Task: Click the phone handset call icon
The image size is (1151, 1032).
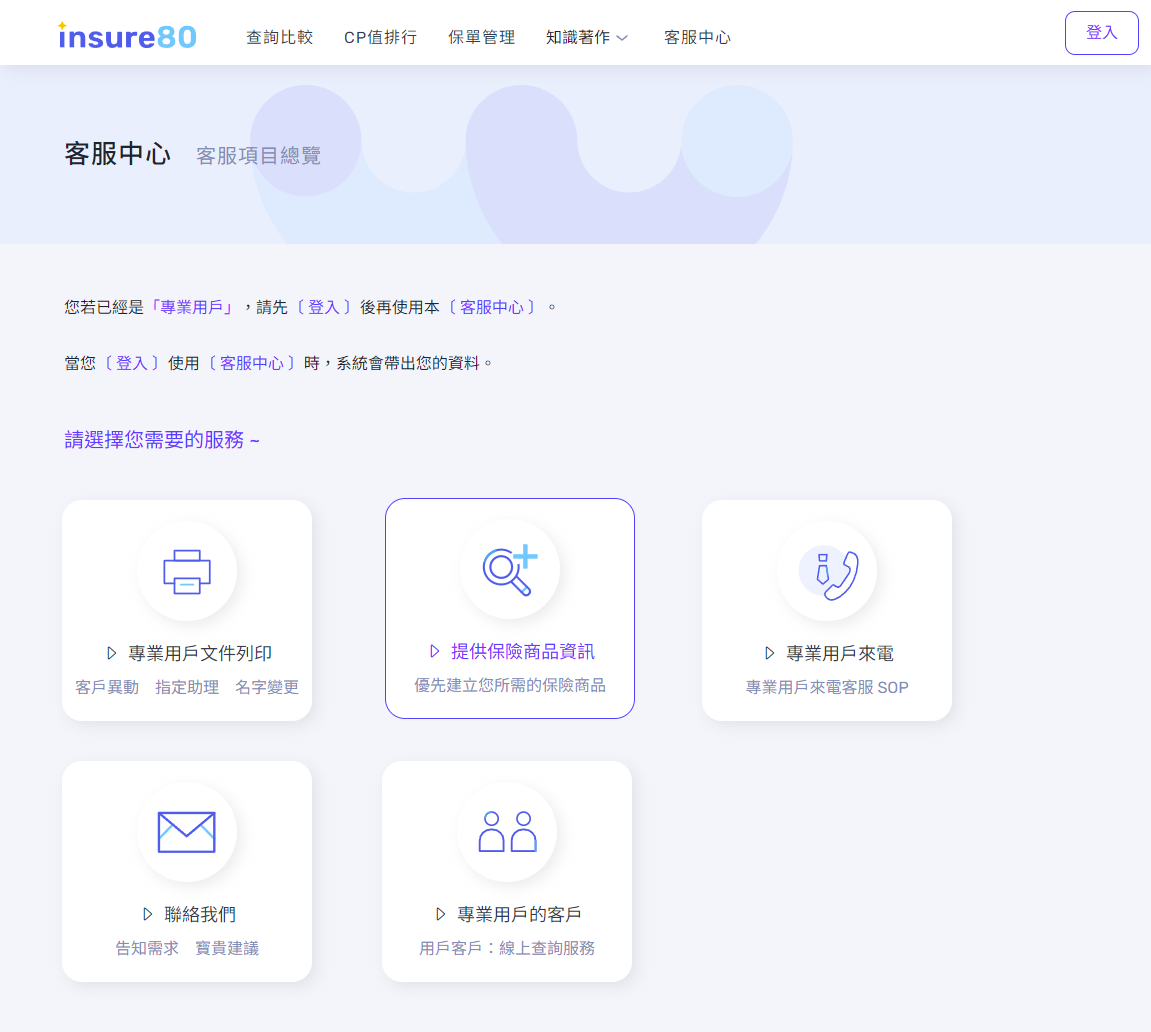Action: tap(827, 572)
